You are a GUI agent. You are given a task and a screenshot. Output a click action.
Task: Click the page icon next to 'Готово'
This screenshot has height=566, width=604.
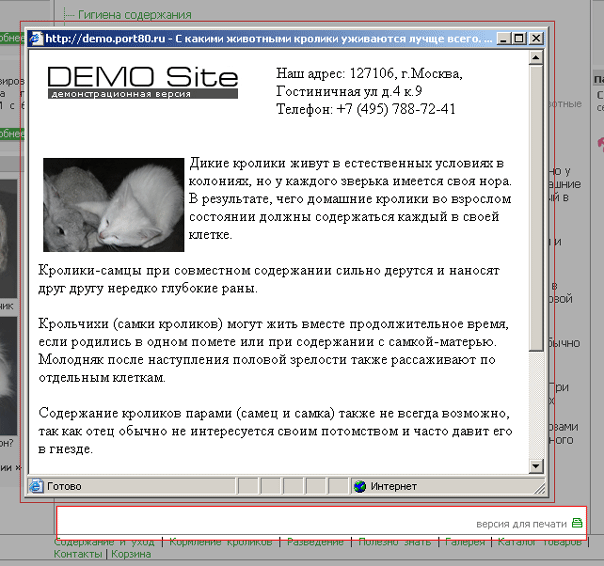pyautogui.click(x=36, y=486)
